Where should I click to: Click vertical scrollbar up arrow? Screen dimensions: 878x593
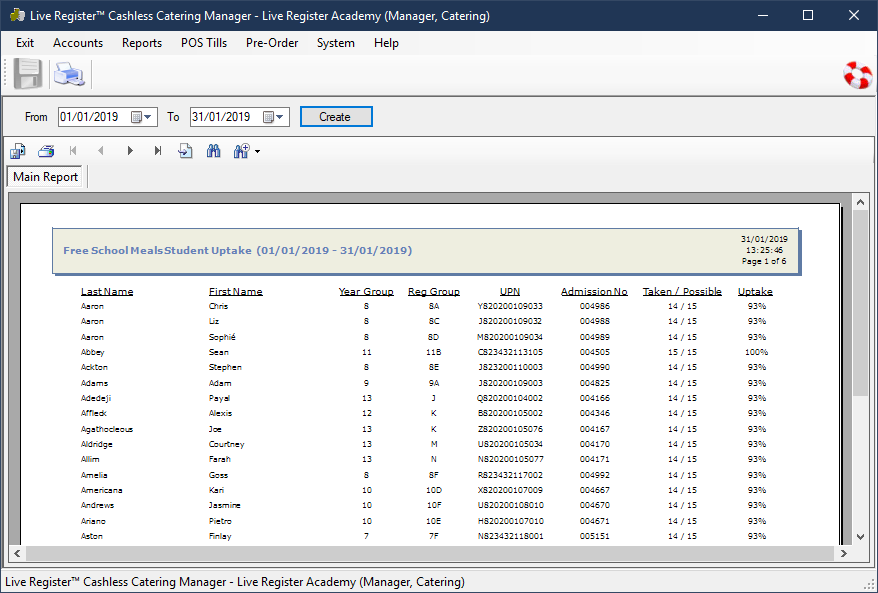coord(861,202)
